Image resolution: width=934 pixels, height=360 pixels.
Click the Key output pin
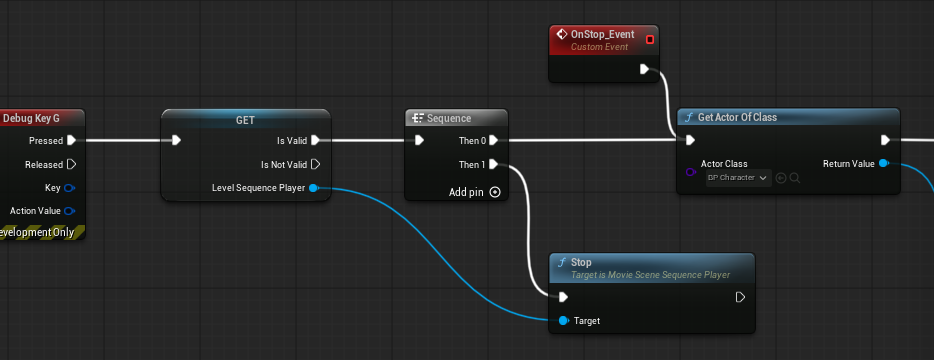click(70, 188)
